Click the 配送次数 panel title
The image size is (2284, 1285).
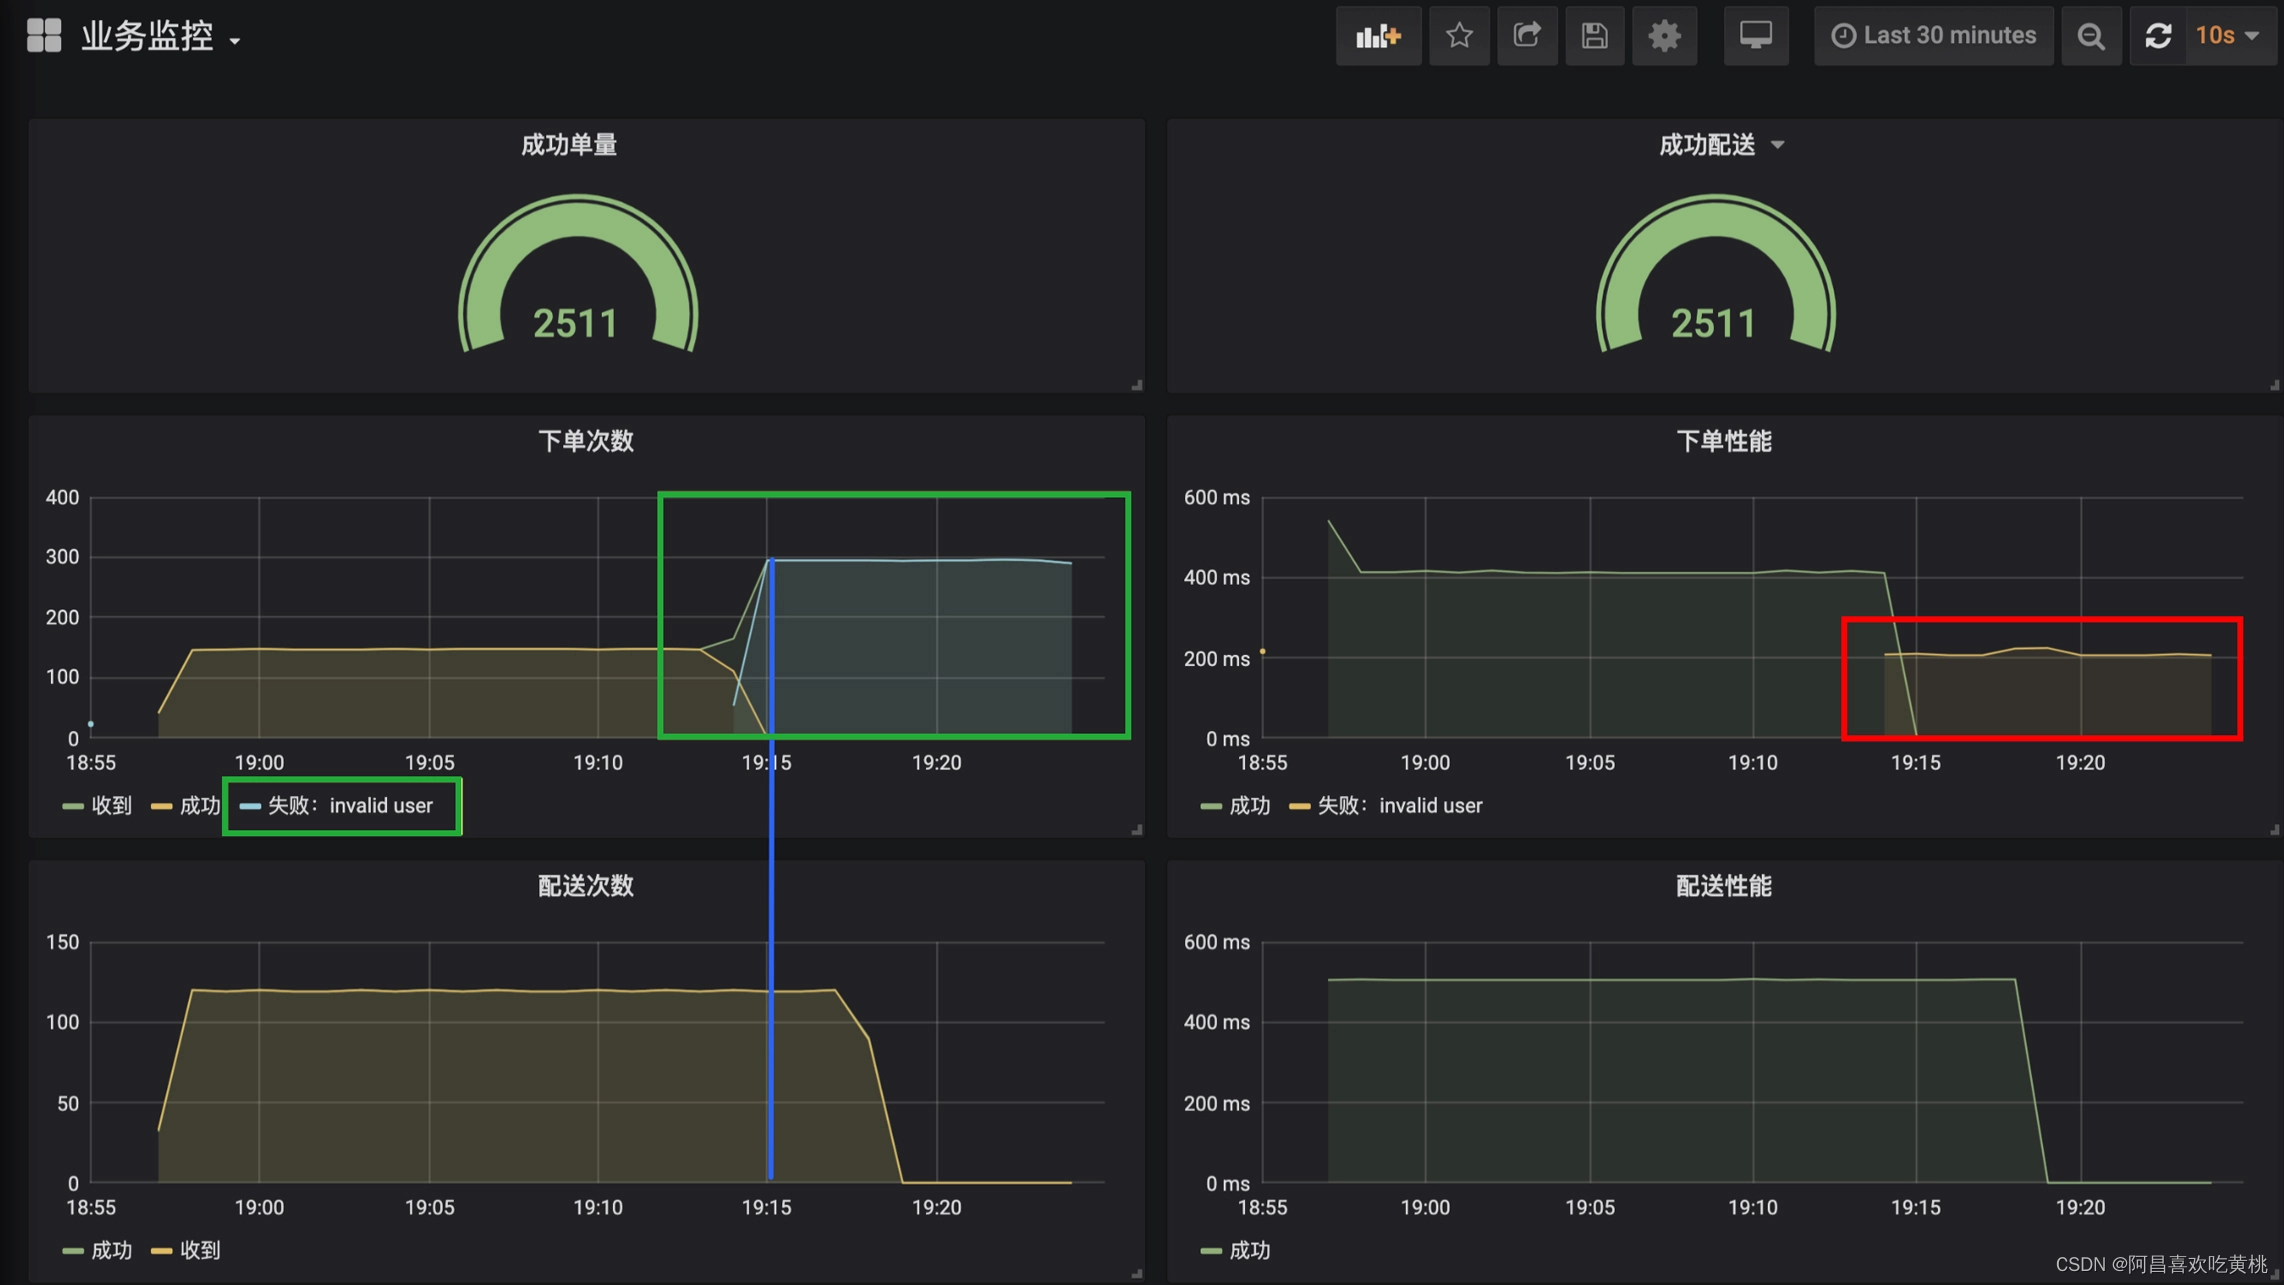585,886
